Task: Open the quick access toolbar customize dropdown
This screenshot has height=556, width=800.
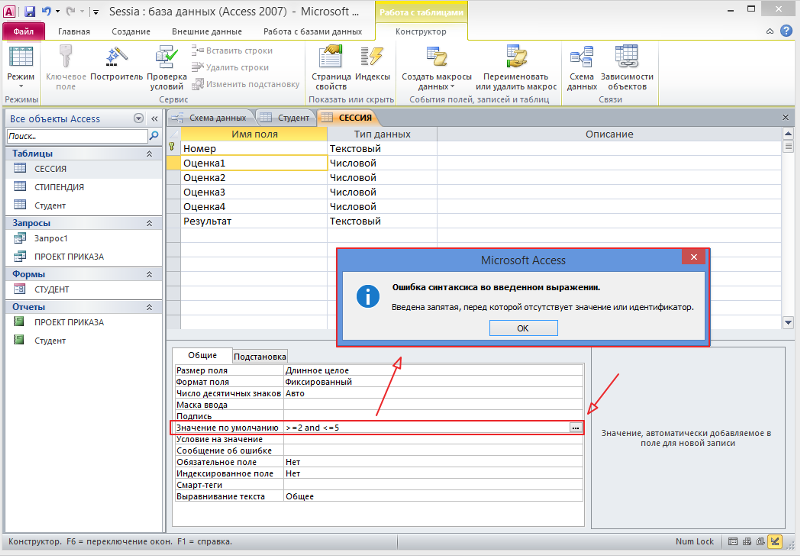Action: click(x=95, y=12)
